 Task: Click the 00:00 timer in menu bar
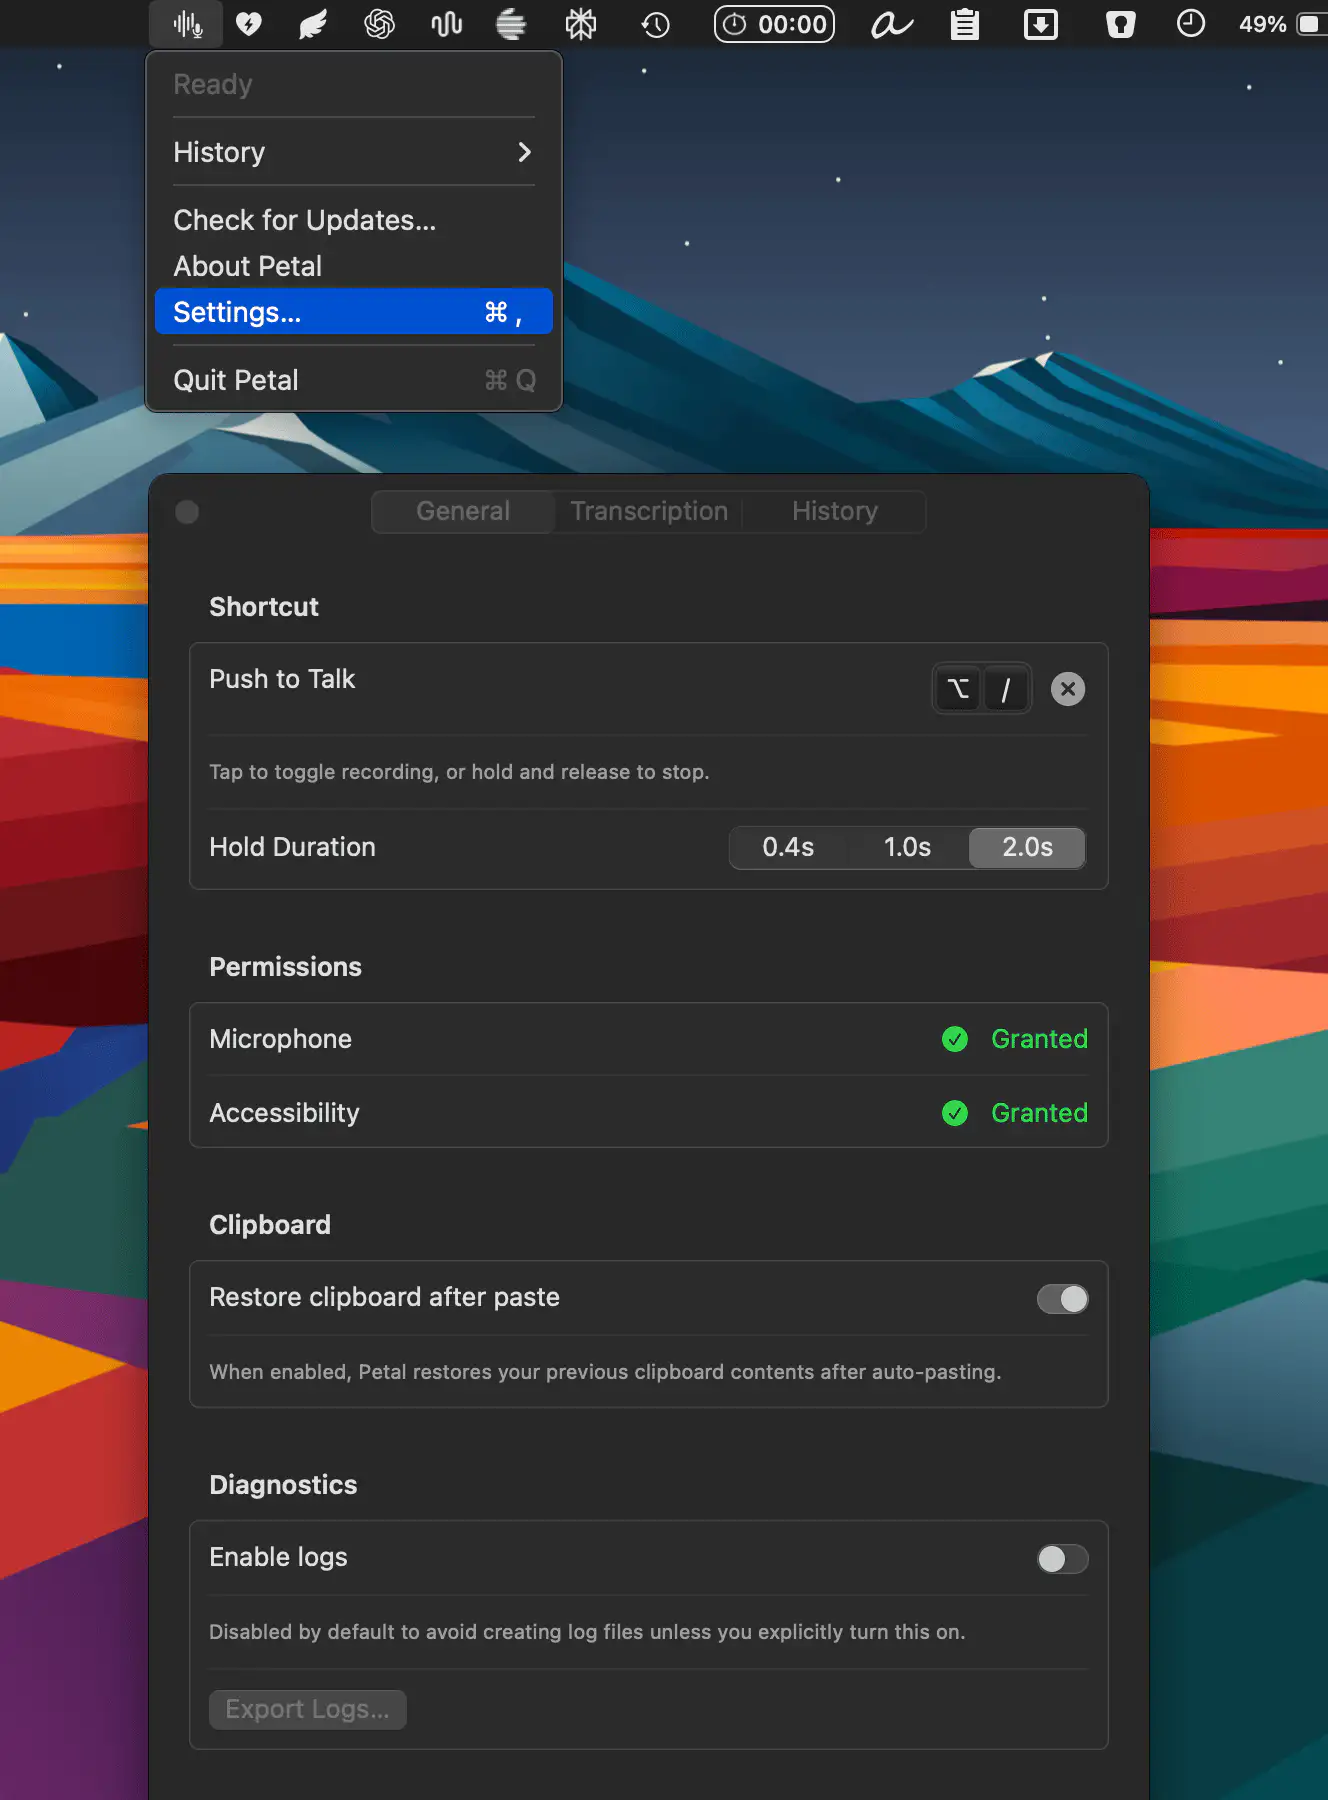pyautogui.click(x=775, y=24)
